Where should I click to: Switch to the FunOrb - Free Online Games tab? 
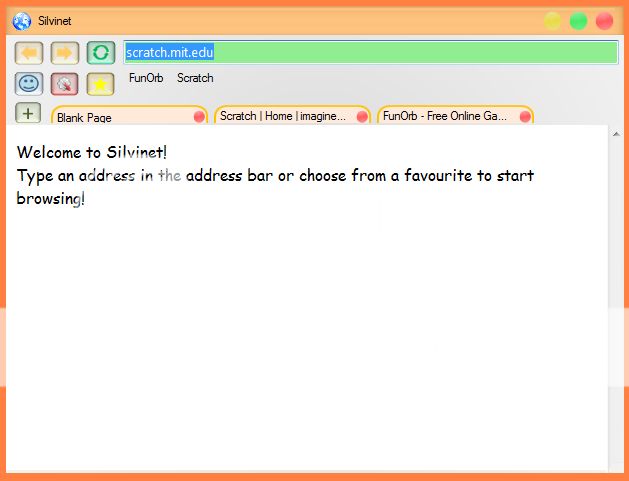[455, 116]
